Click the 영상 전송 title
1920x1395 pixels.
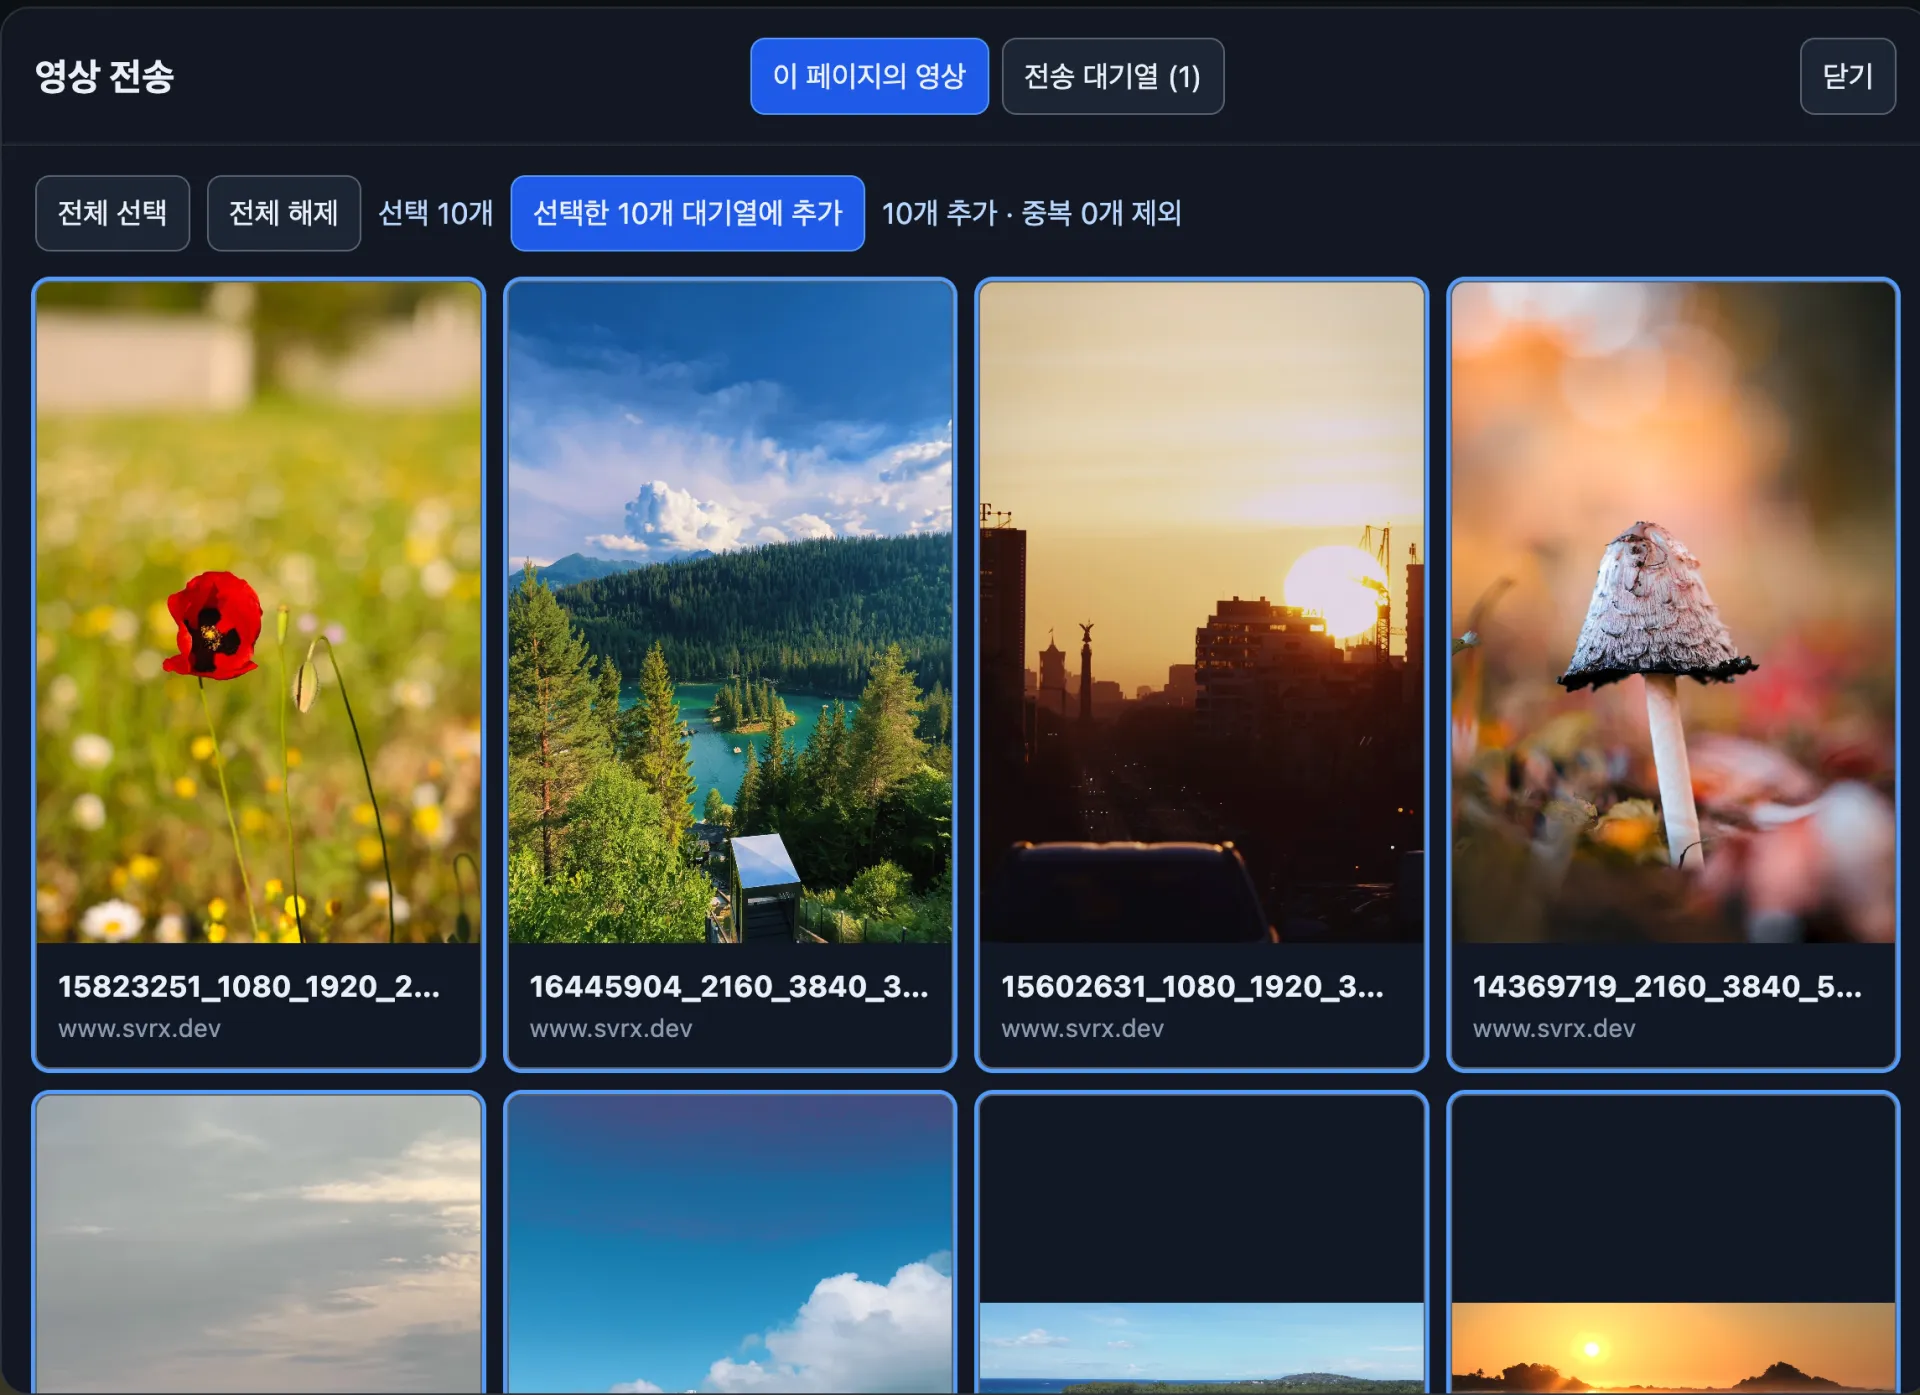[104, 76]
